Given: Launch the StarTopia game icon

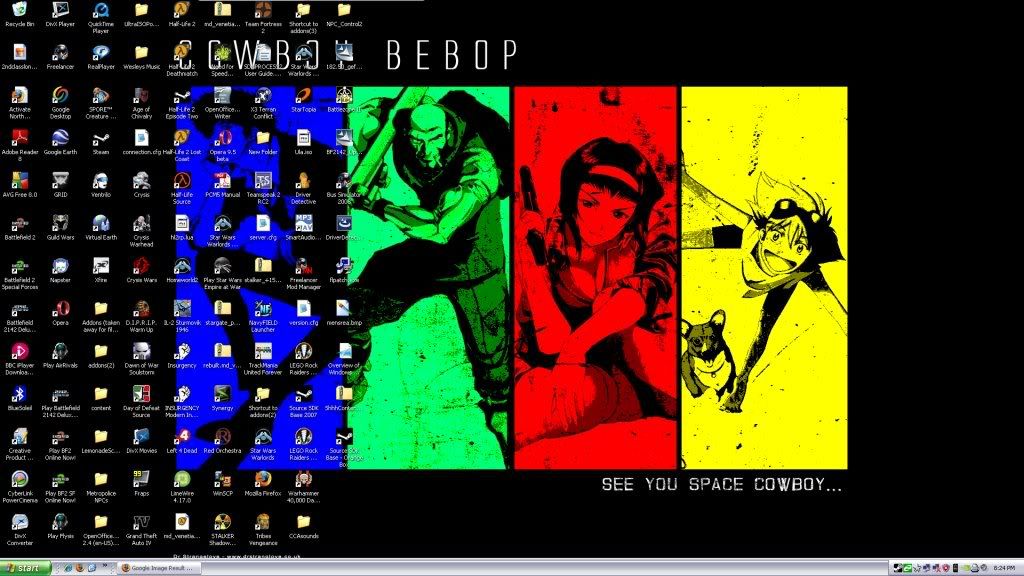Looking at the screenshot, I should 304,99.
